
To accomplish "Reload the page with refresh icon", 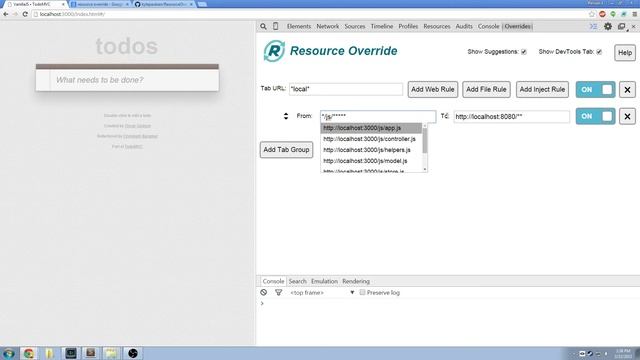I will 25,14.
